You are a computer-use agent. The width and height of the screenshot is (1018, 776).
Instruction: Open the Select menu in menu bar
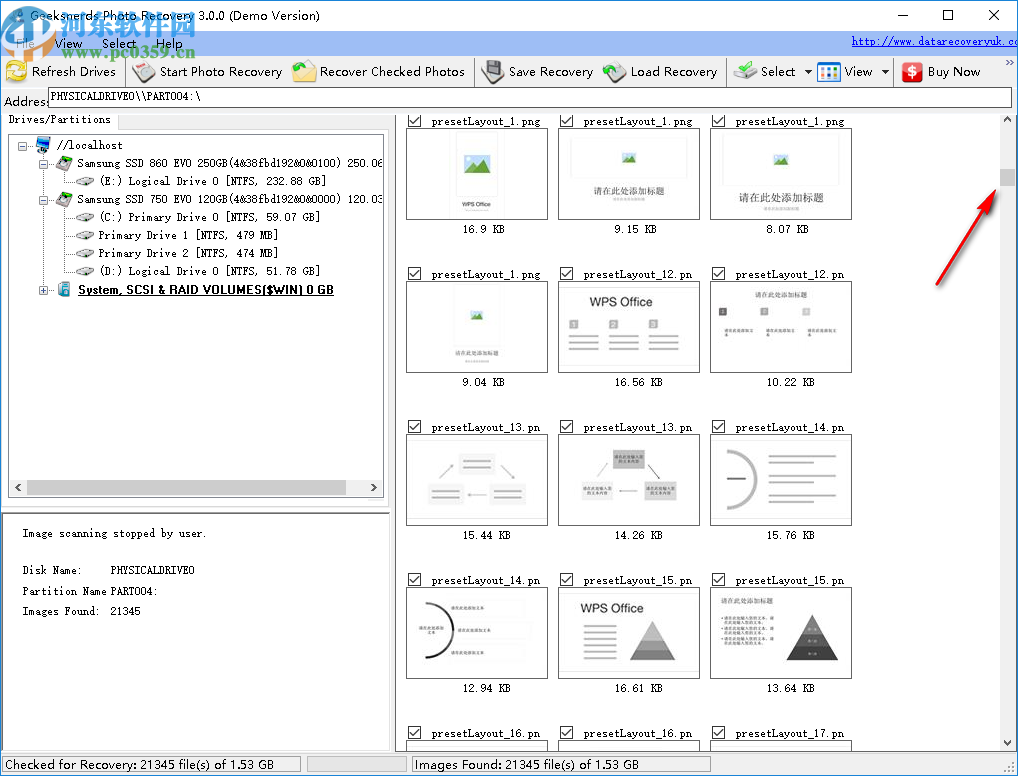[119, 44]
